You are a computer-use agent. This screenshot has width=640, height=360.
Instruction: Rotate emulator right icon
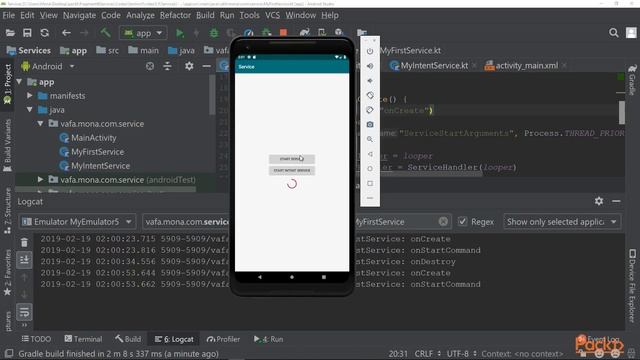pyautogui.click(x=370, y=110)
